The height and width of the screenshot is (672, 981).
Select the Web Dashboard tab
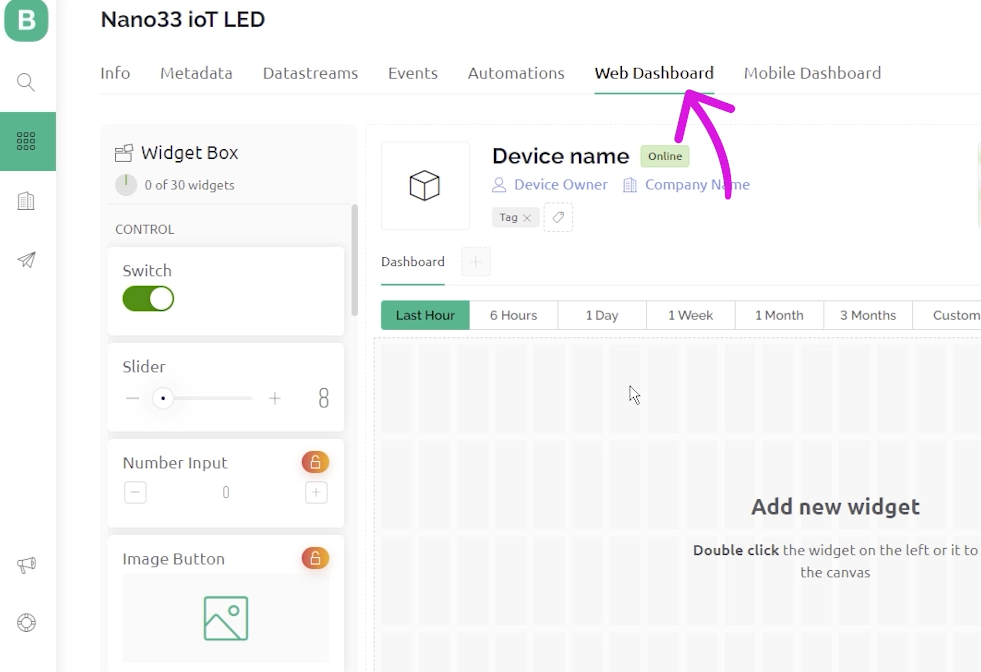[x=654, y=73]
